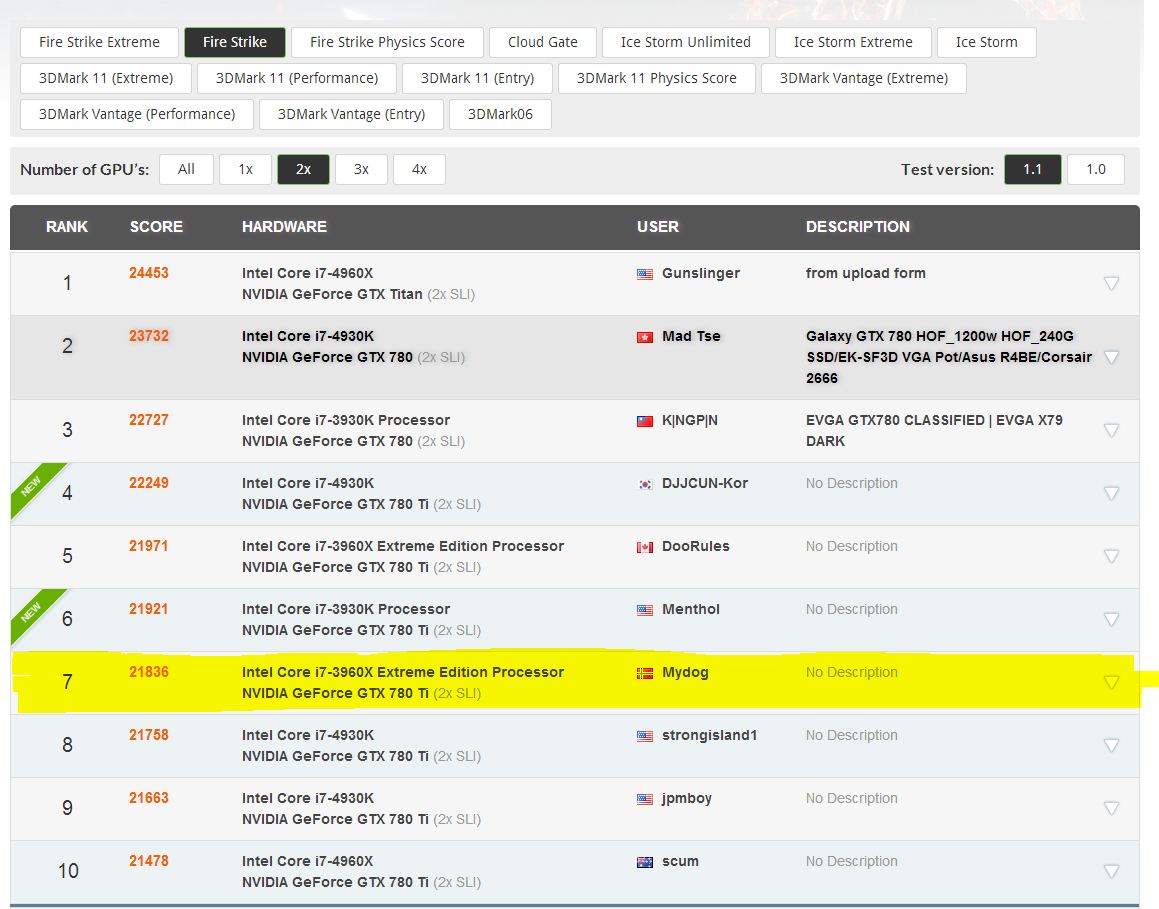Open the 3DMark Vantage (Performance) tab
1159x909 pixels.
point(137,115)
